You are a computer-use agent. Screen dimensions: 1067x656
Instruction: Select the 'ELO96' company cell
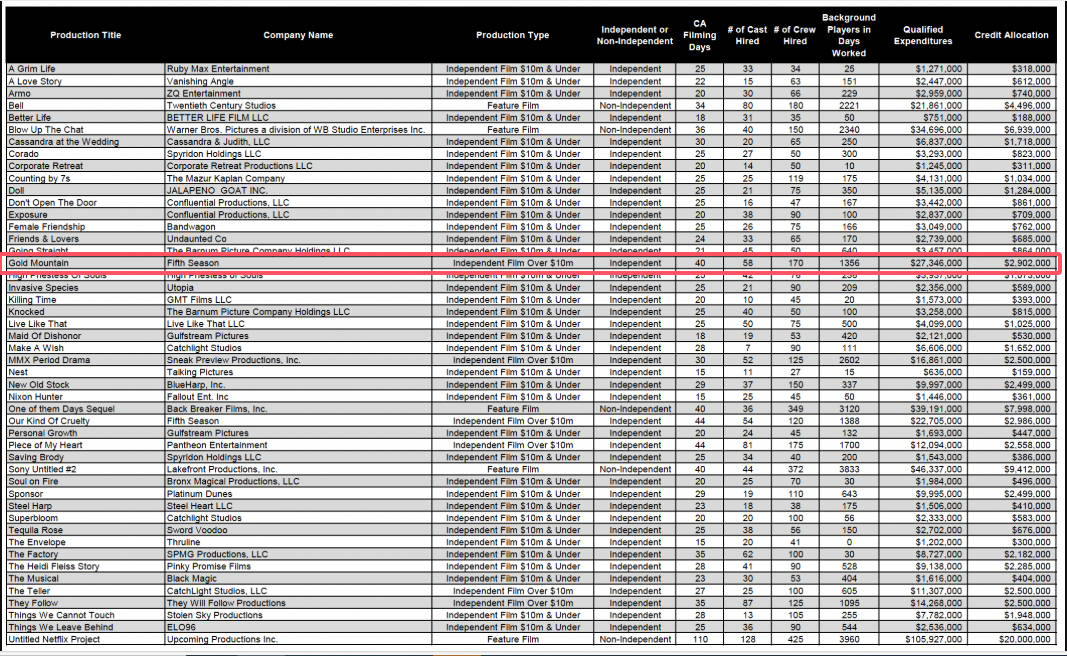pyautogui.click(x=298, y=627)
